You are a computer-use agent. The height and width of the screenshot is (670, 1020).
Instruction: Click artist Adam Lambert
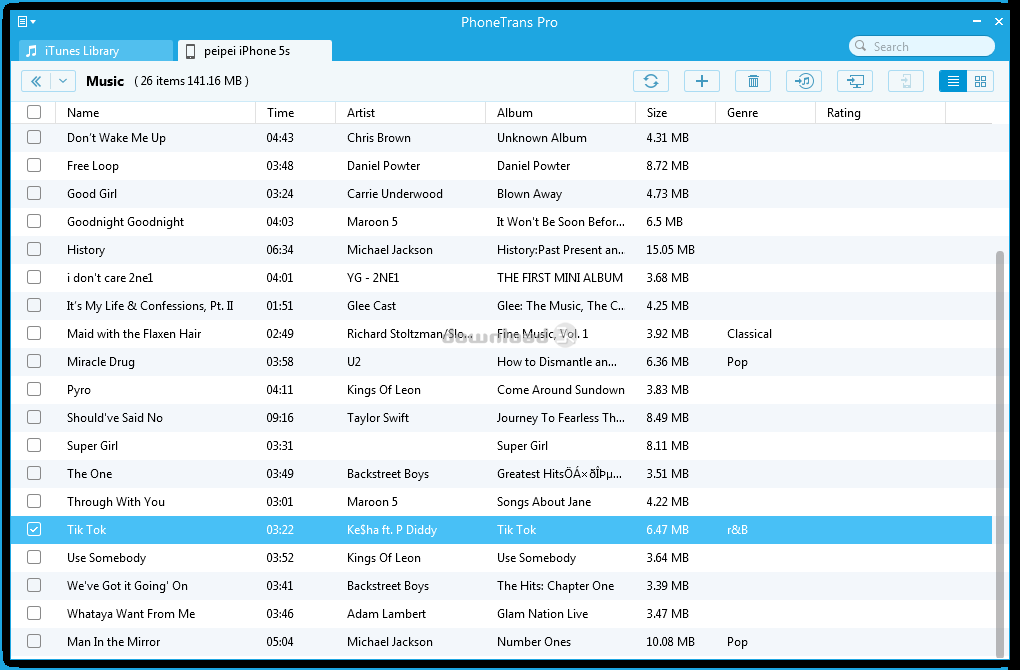point(386,613)
